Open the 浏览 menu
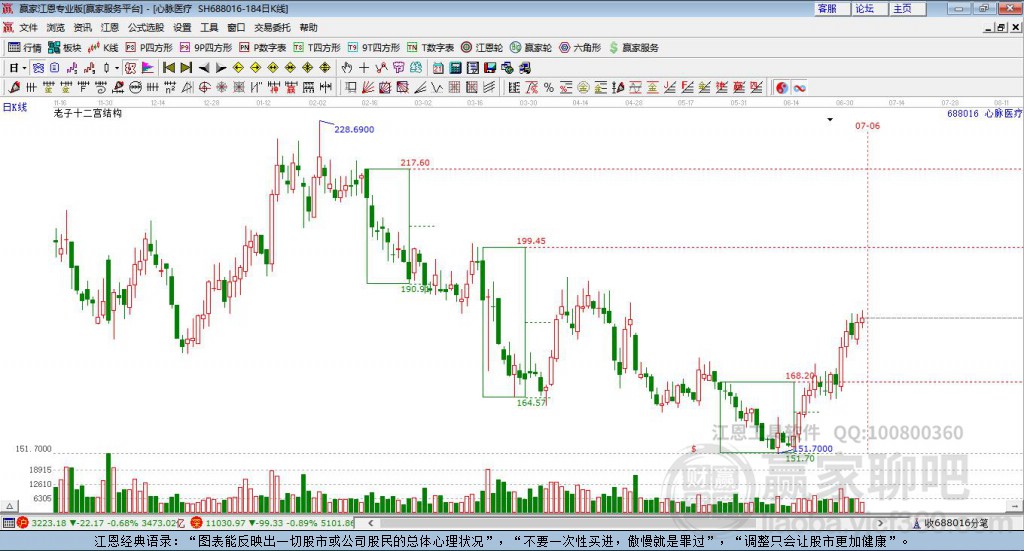Image resolution: width=1024 pixels, height=551 pixels. point(56,27)
